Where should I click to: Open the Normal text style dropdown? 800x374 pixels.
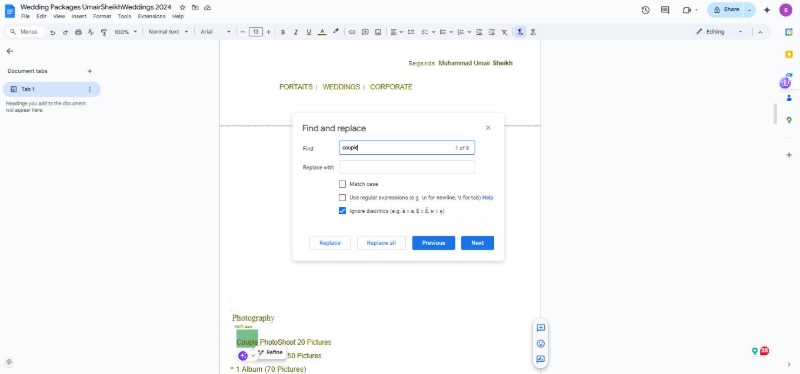pos(168,32)
